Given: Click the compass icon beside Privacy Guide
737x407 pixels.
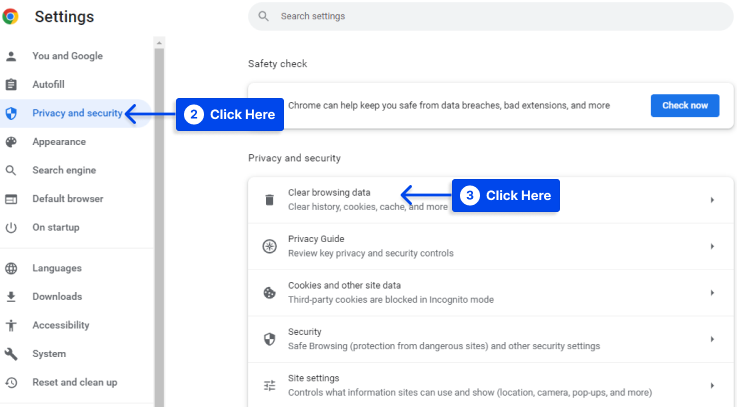Looking at the screenshot, I should coord(269,246).
